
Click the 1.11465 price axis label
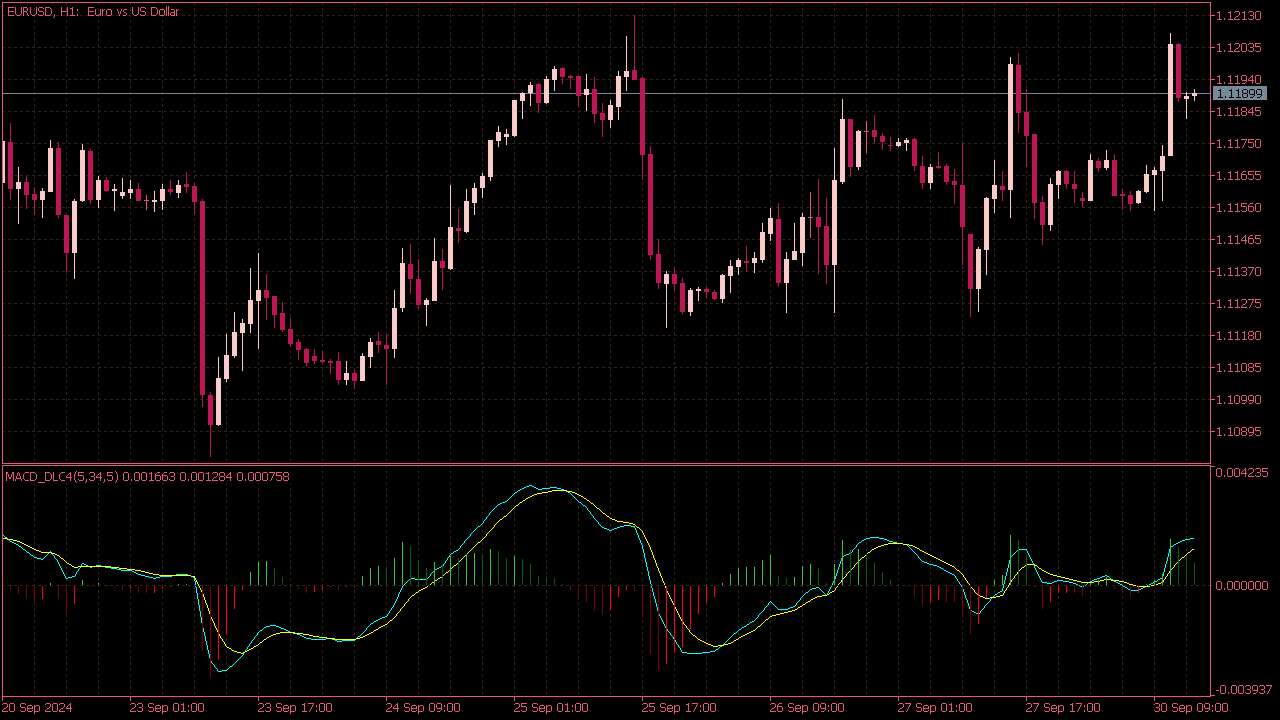[x=1239, y=240]
